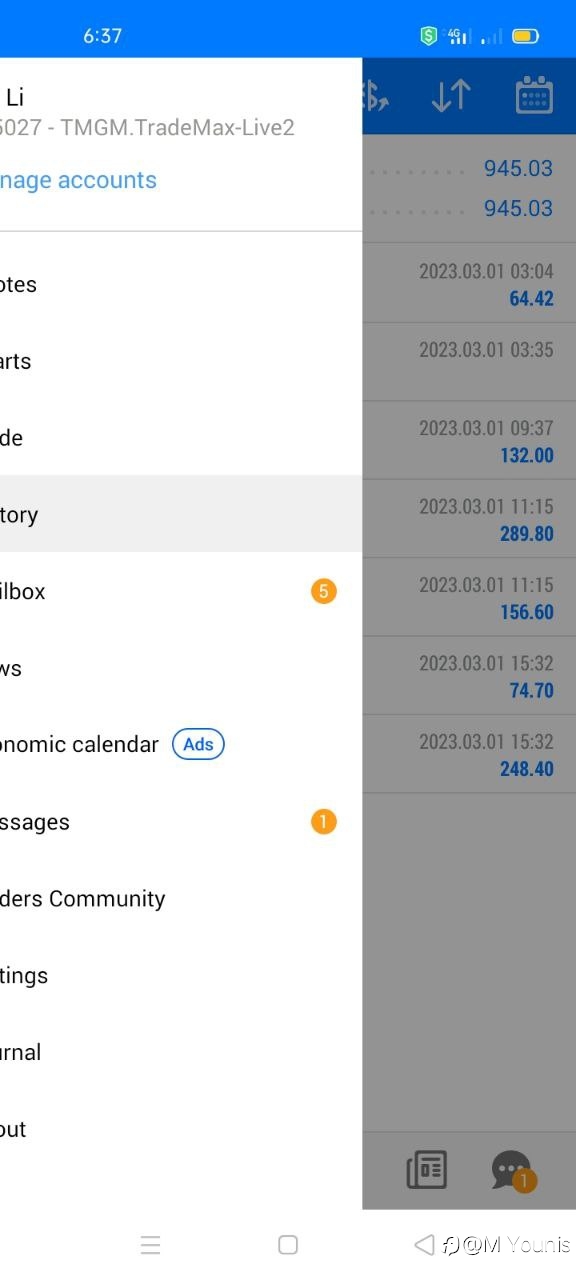576x1280 pixels.
Task: Tap the Ads label beside Economic calendar
Action: 198,744
